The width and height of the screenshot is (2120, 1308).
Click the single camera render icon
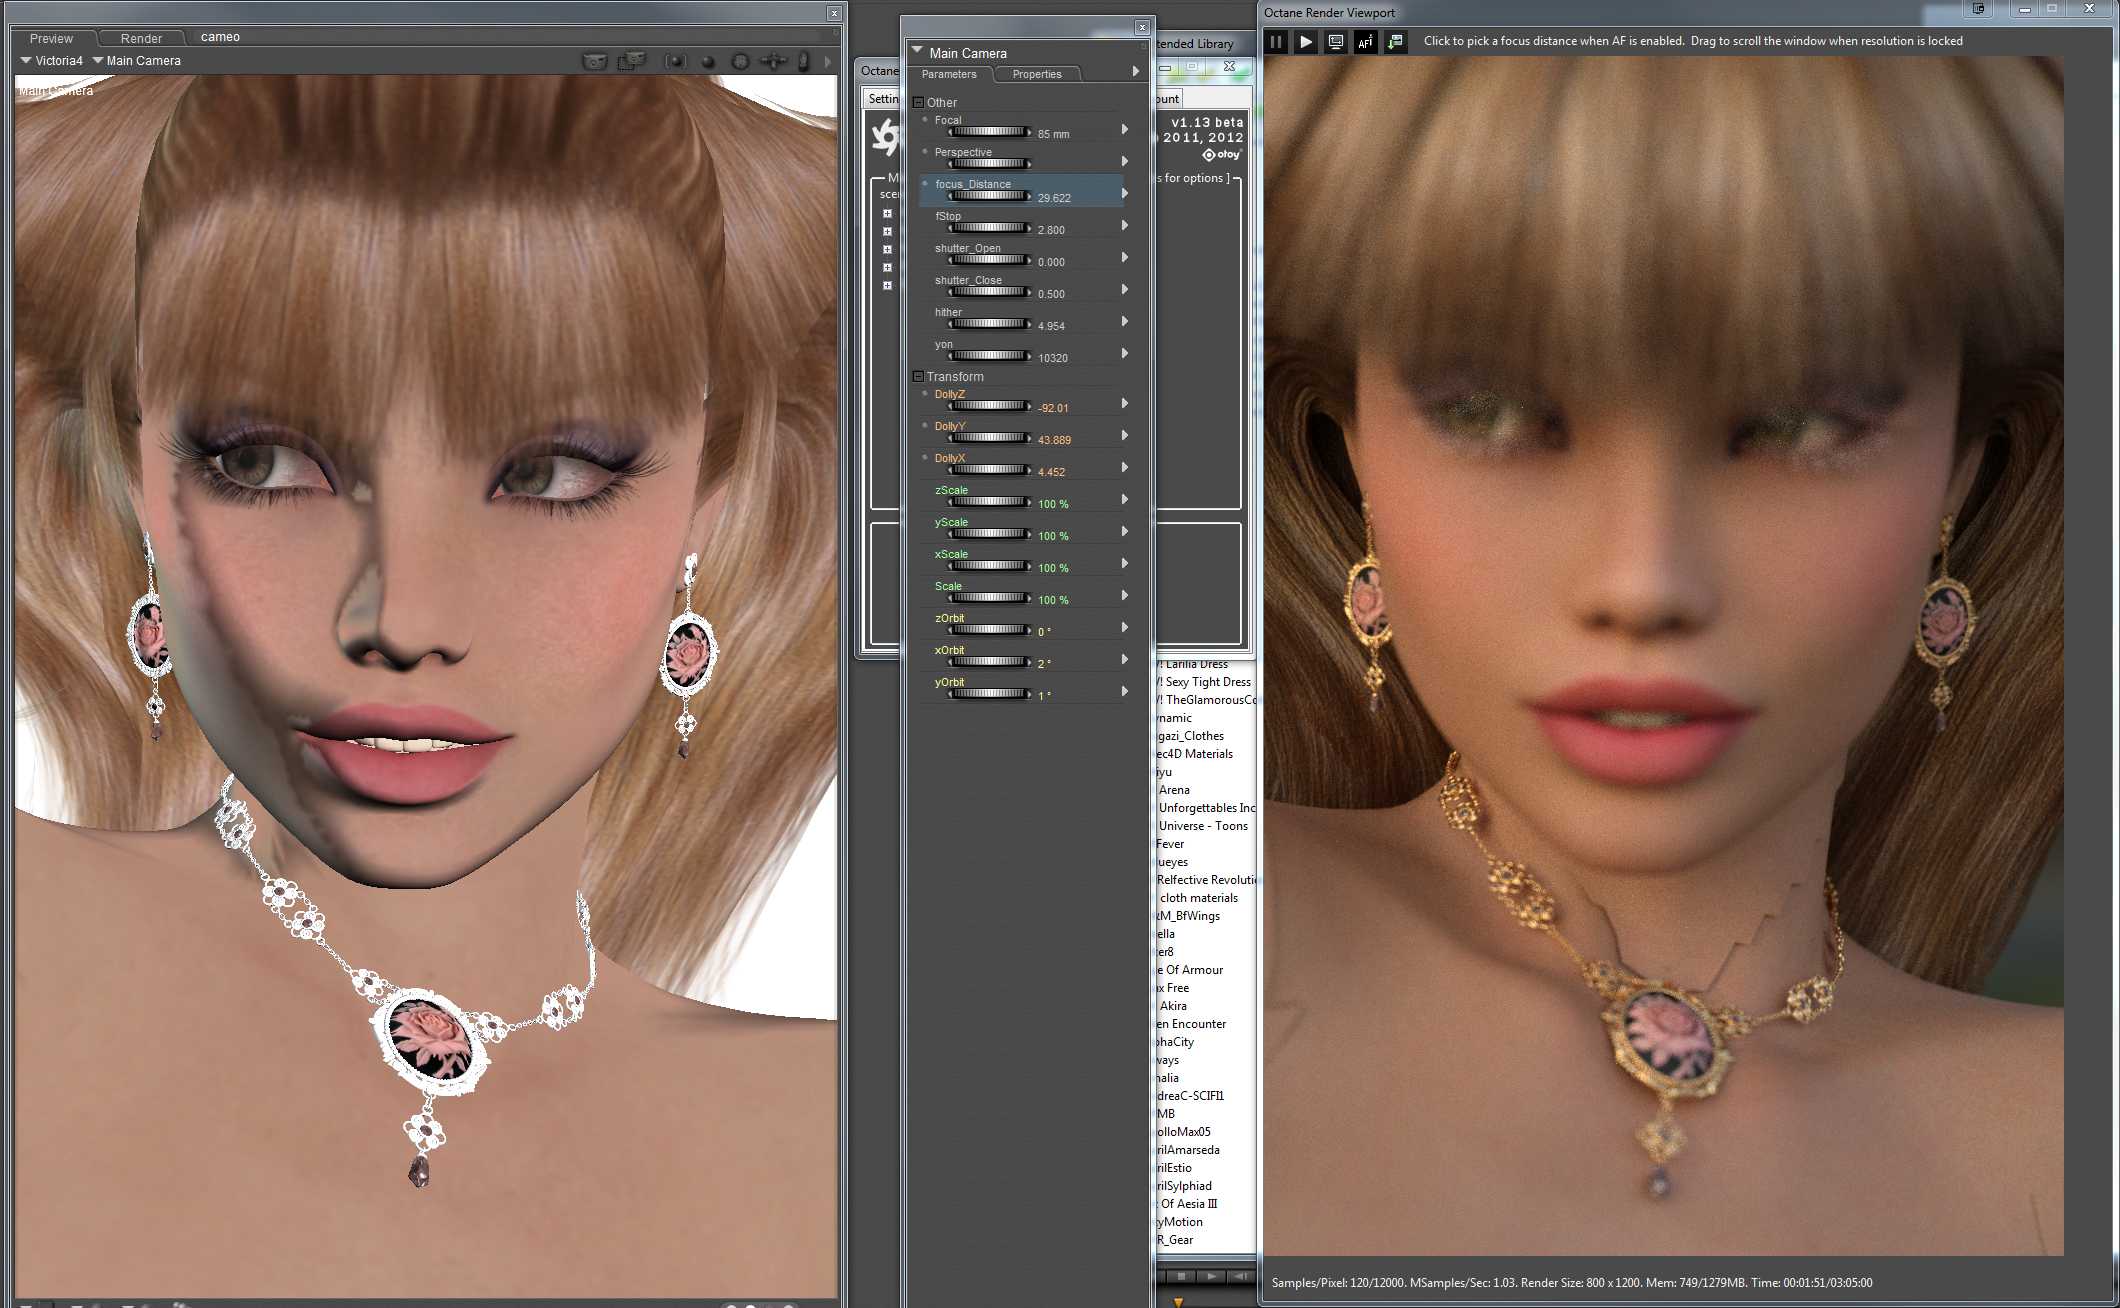click(x=594, y=62)
